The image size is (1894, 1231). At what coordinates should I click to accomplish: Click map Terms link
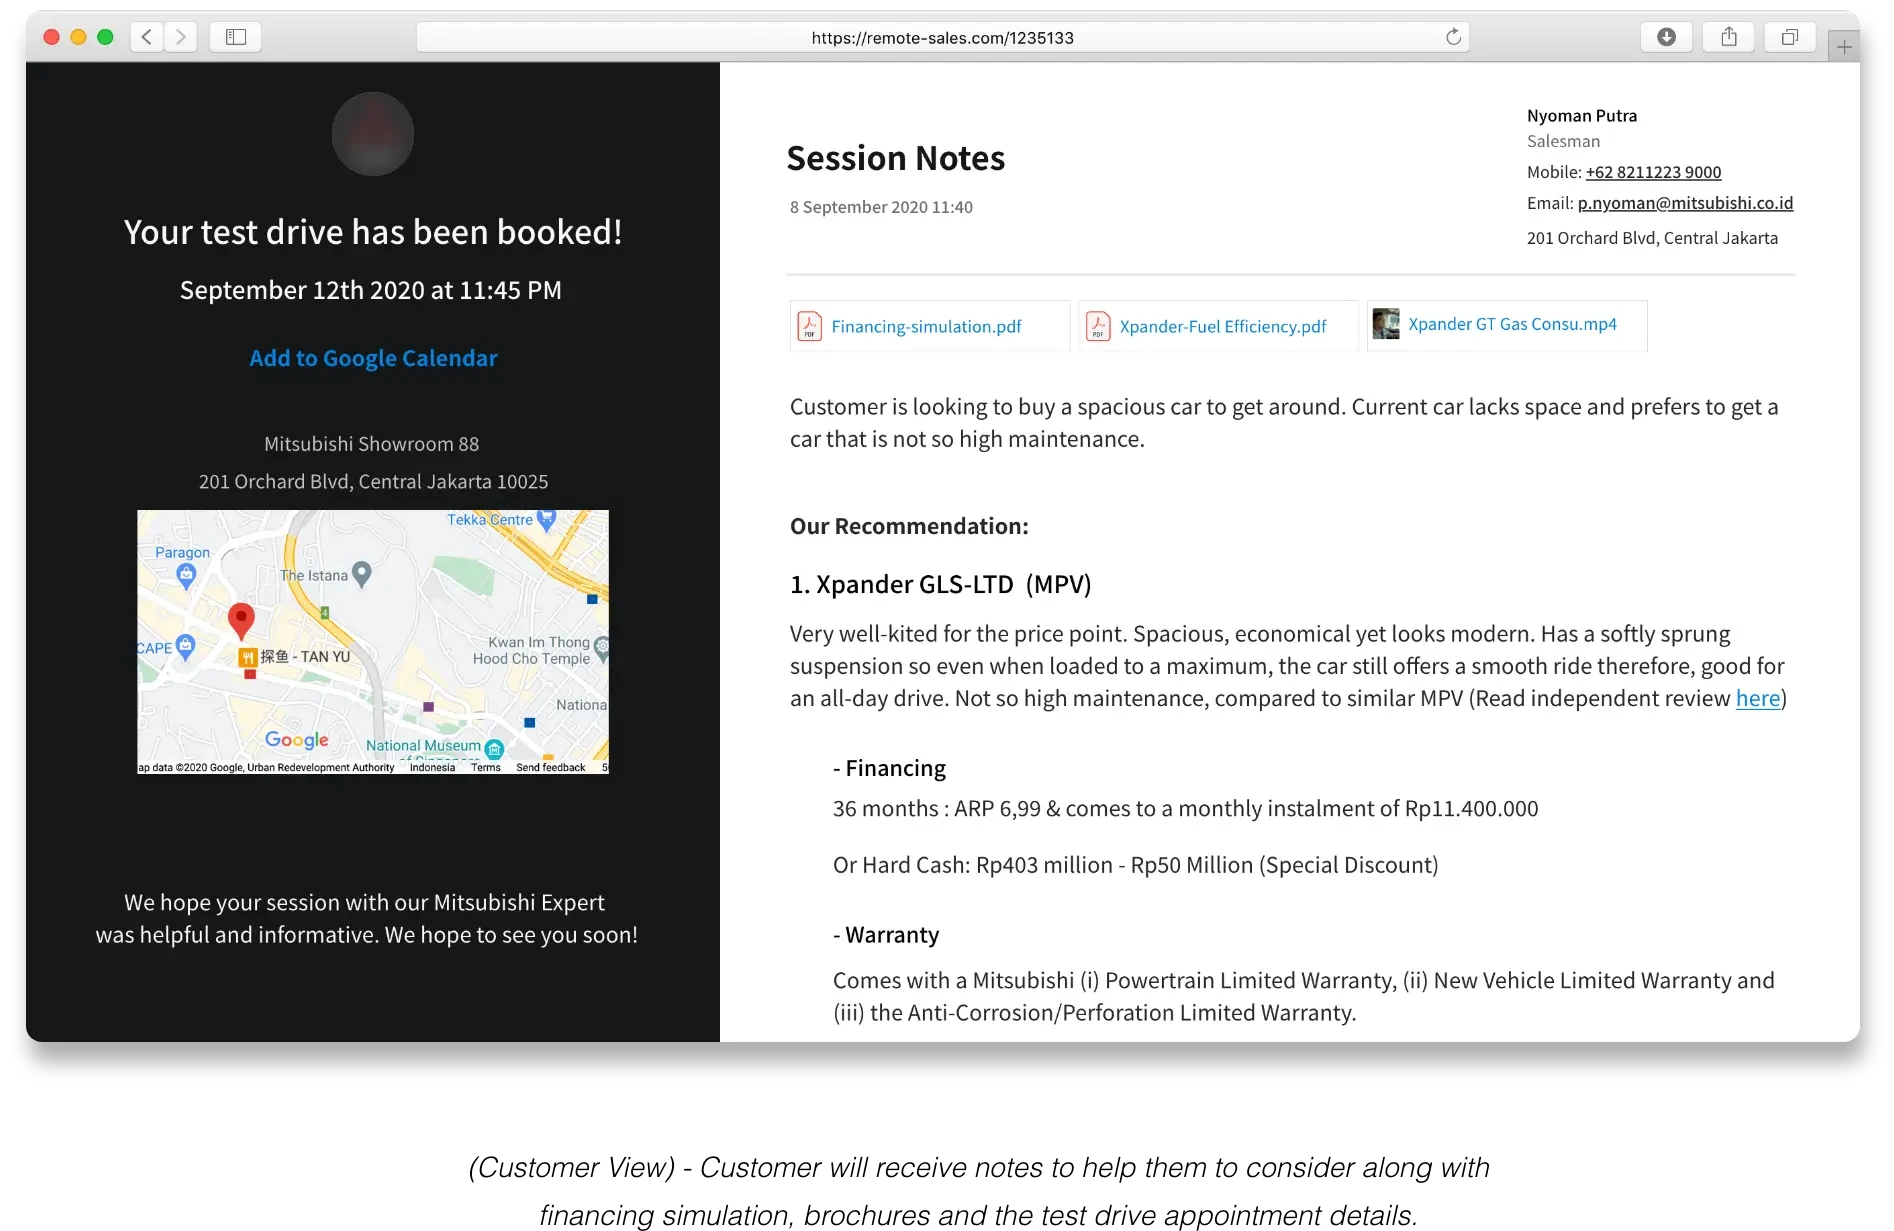tap(486, 768)
